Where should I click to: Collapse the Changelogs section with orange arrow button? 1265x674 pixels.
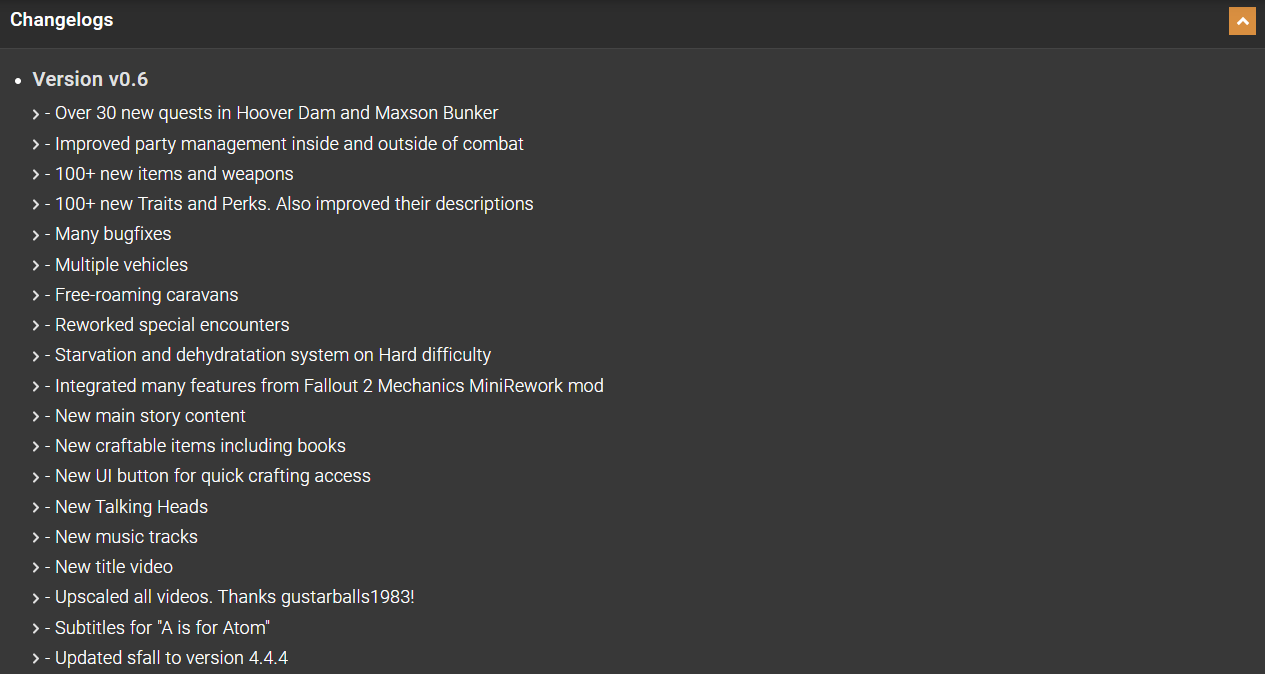click(x=1242, y=21)
